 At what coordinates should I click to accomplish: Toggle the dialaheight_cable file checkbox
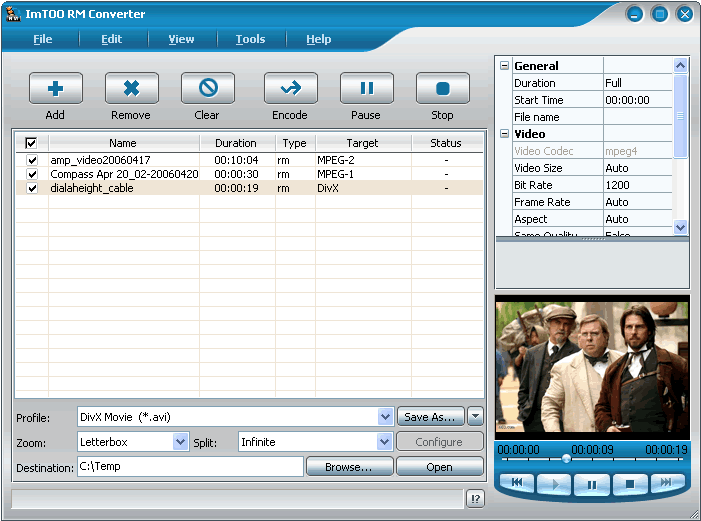coord(32,188)
